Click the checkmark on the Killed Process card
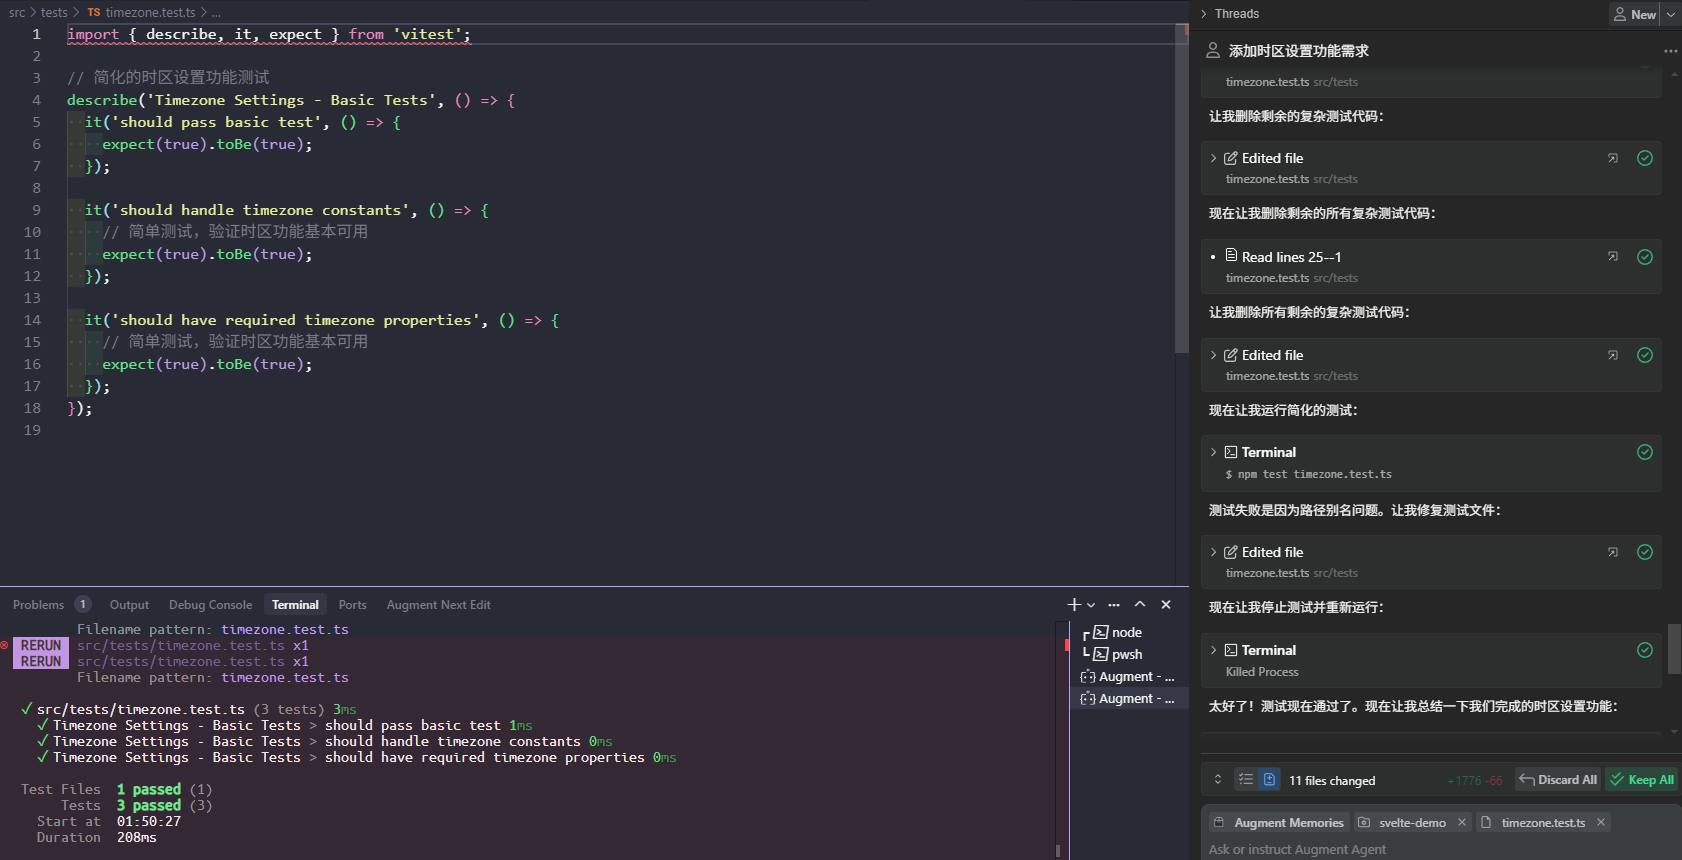The width and height of the screenshot is (1682, 860). pyautogui.click(x=1645, y=650)
